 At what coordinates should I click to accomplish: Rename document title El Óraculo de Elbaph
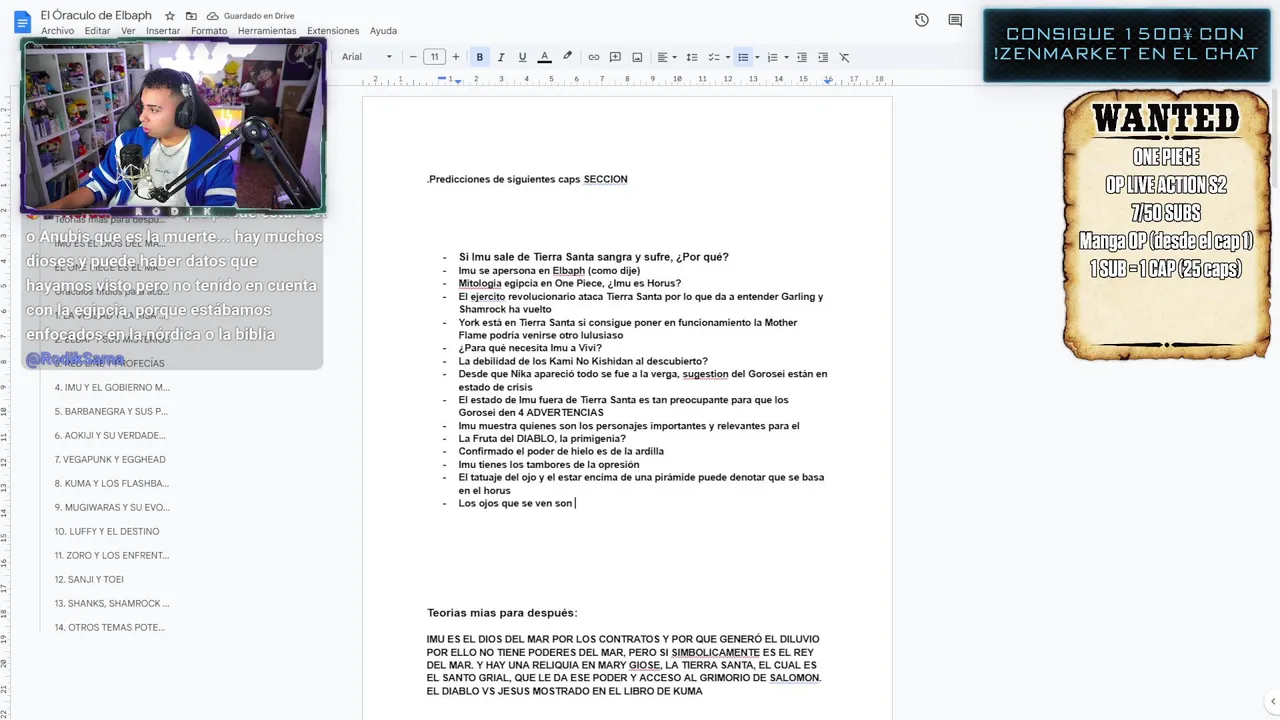point(98,16)
